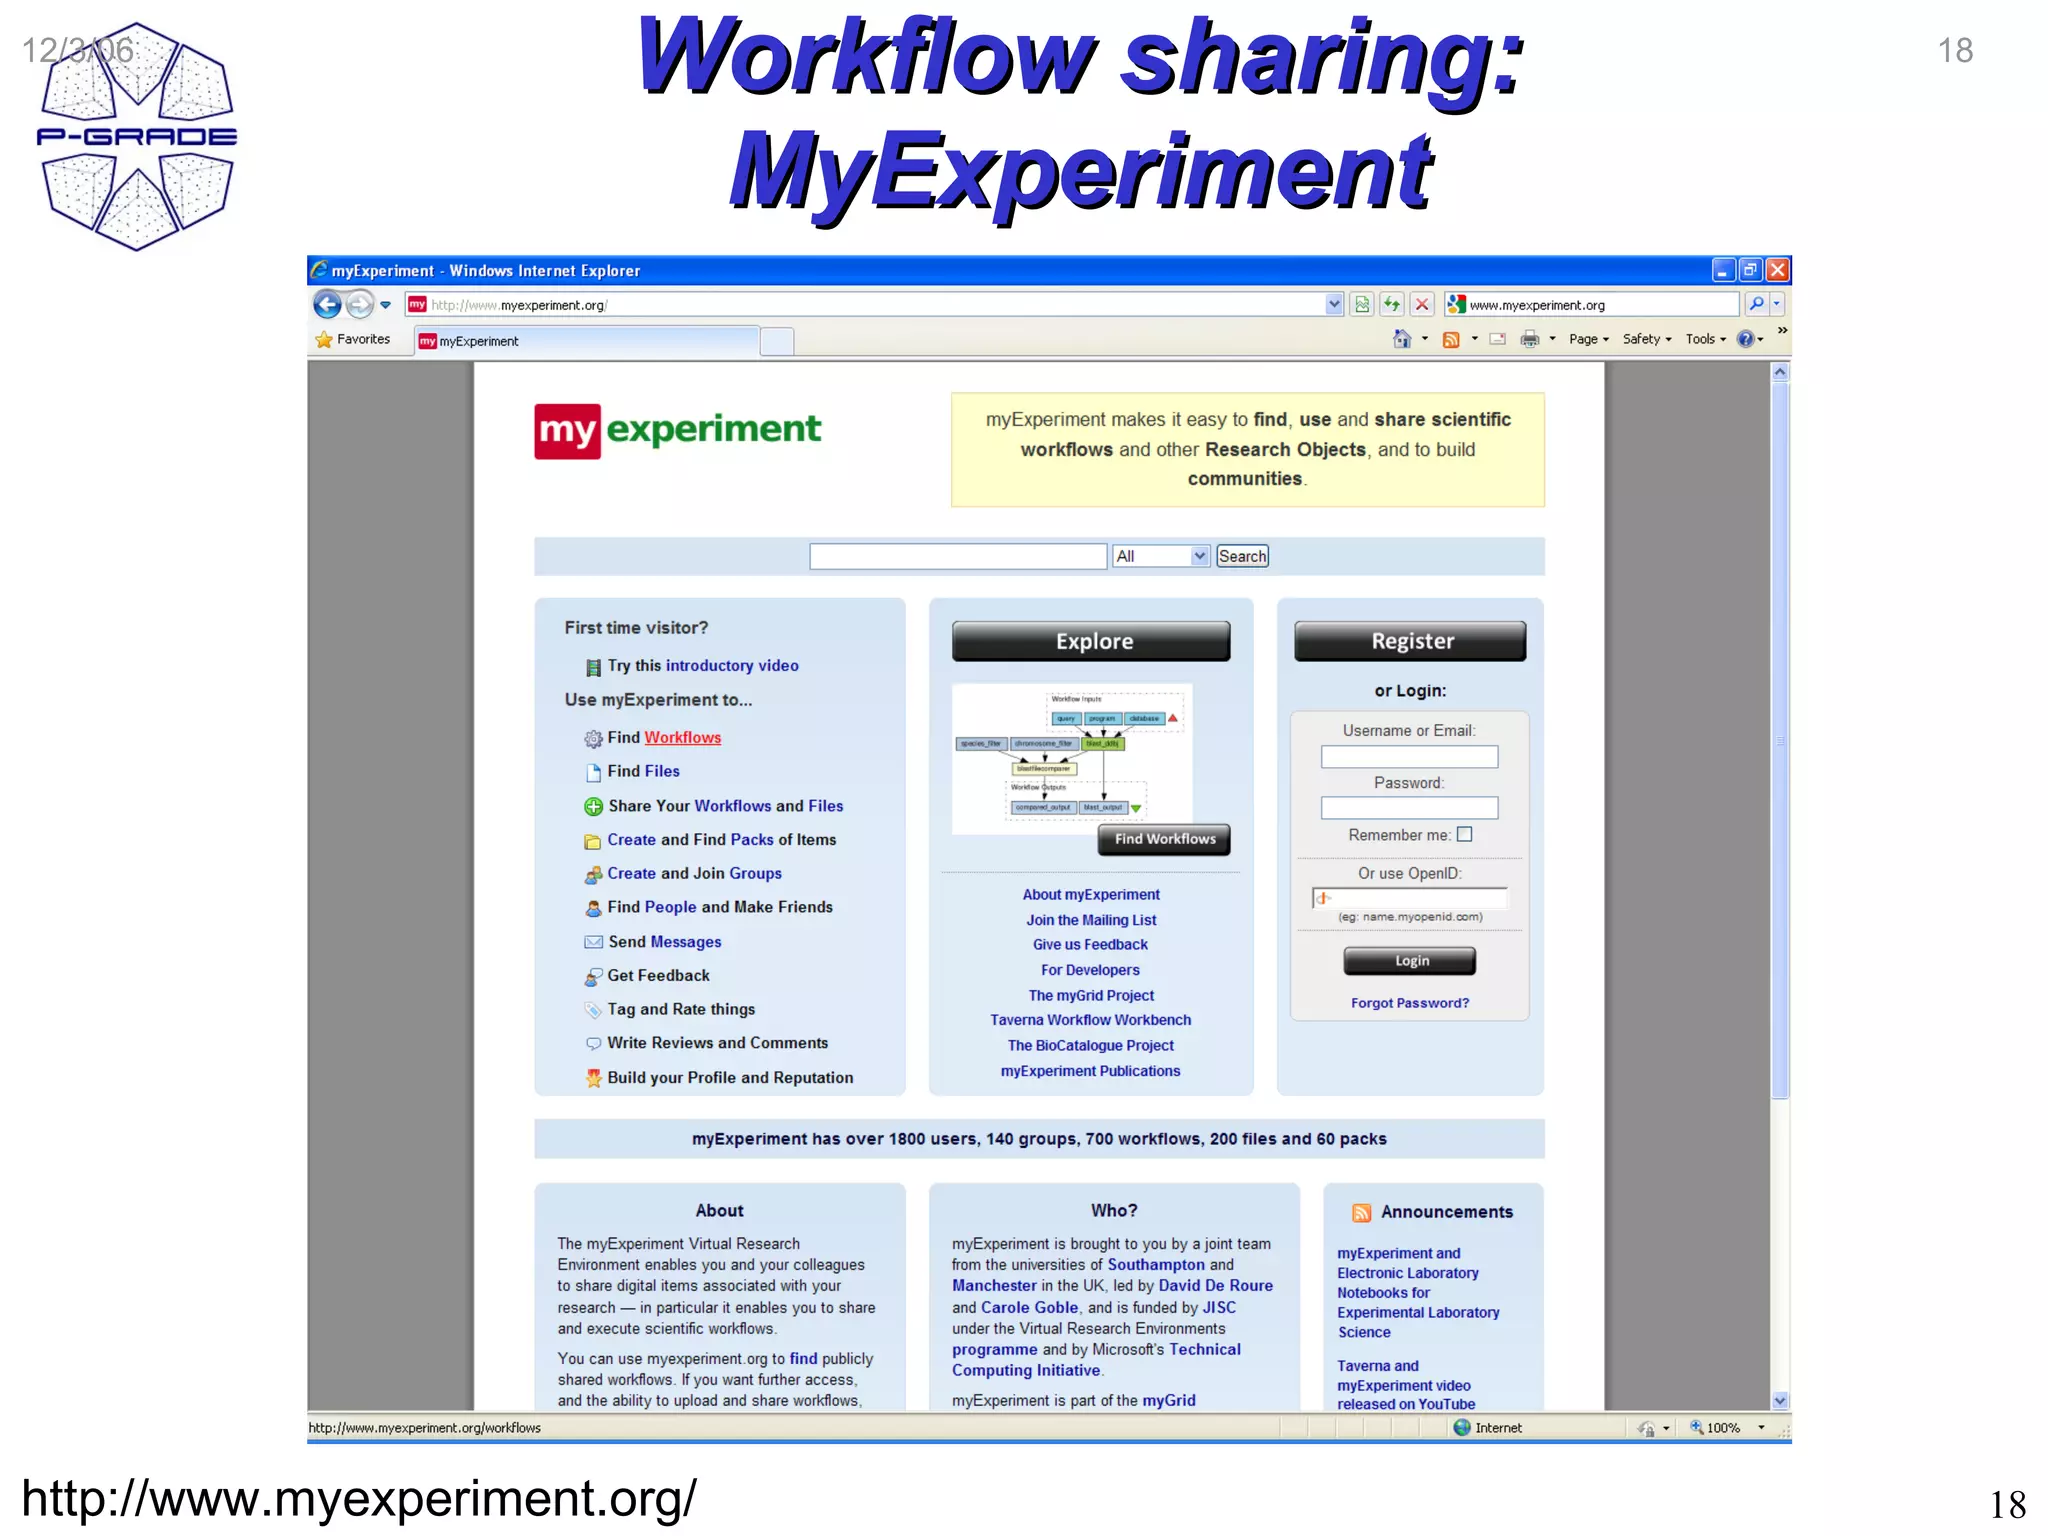The height and width of the screenshot is (1536, 2048).
Task: Click the vertical scrollbar thumb
Action: 1780,740
